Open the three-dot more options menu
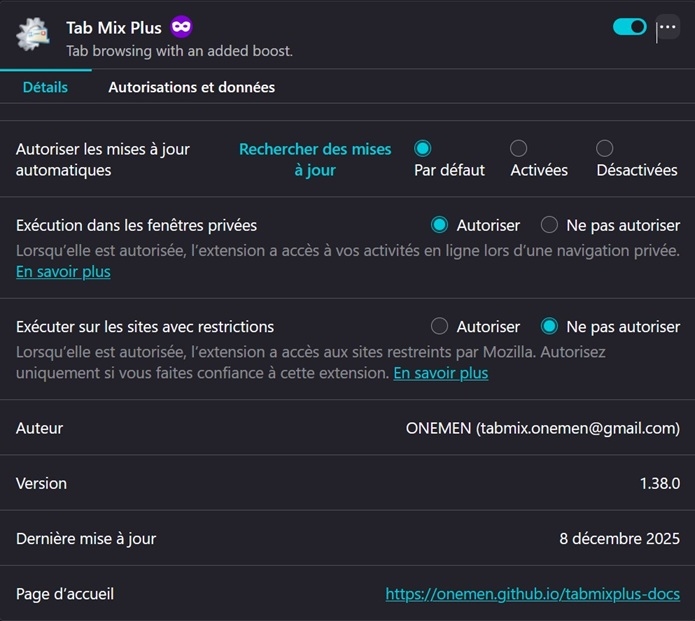The width and height of the screenshot is (695, 621). tap(667, 27)
